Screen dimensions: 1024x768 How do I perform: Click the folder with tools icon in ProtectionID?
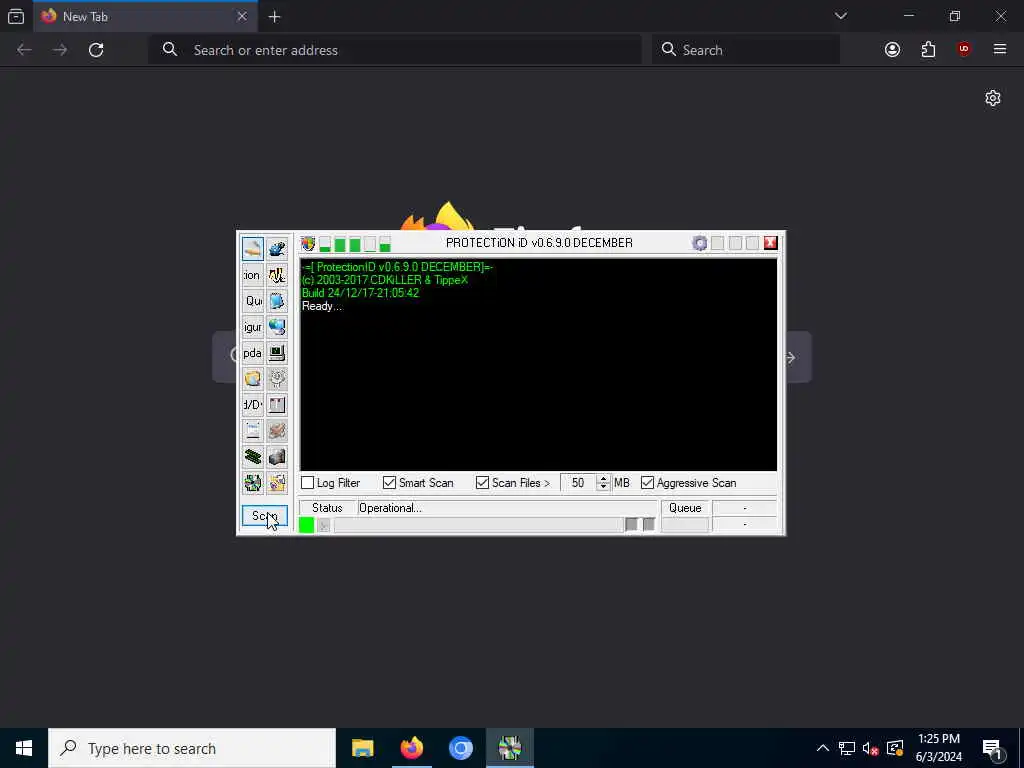coord(277,483)
